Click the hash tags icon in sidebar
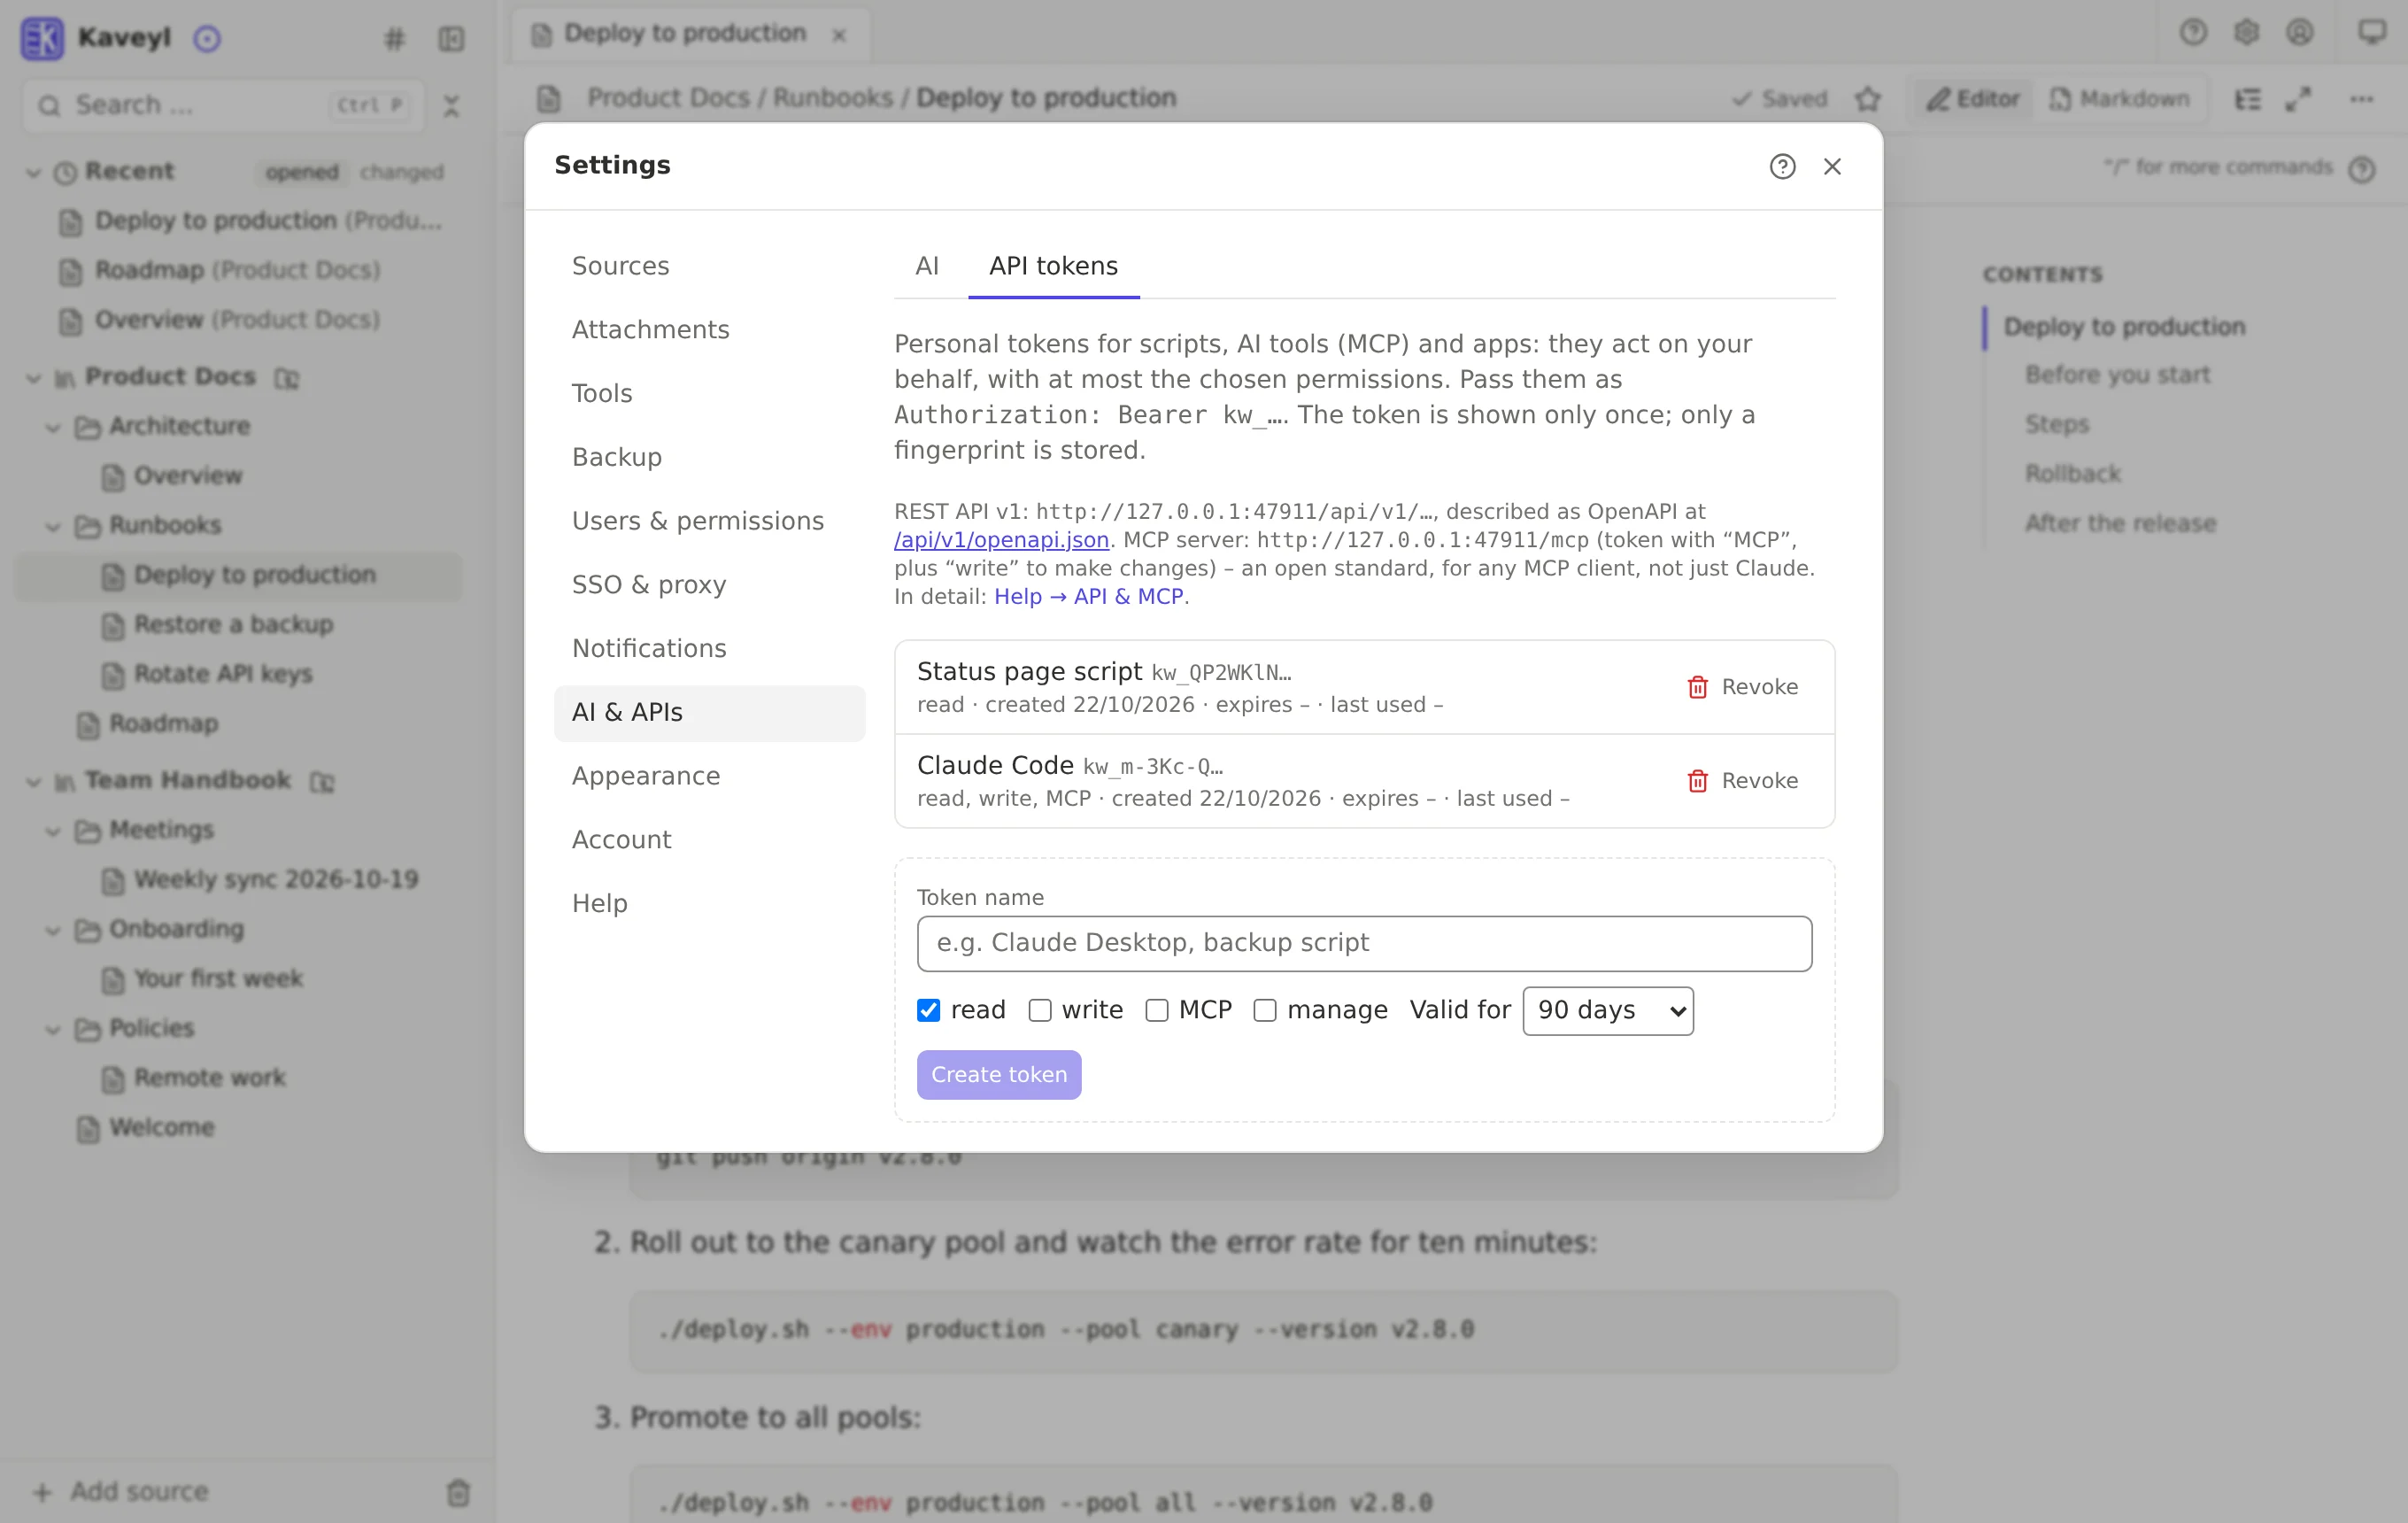 (394, 39)
